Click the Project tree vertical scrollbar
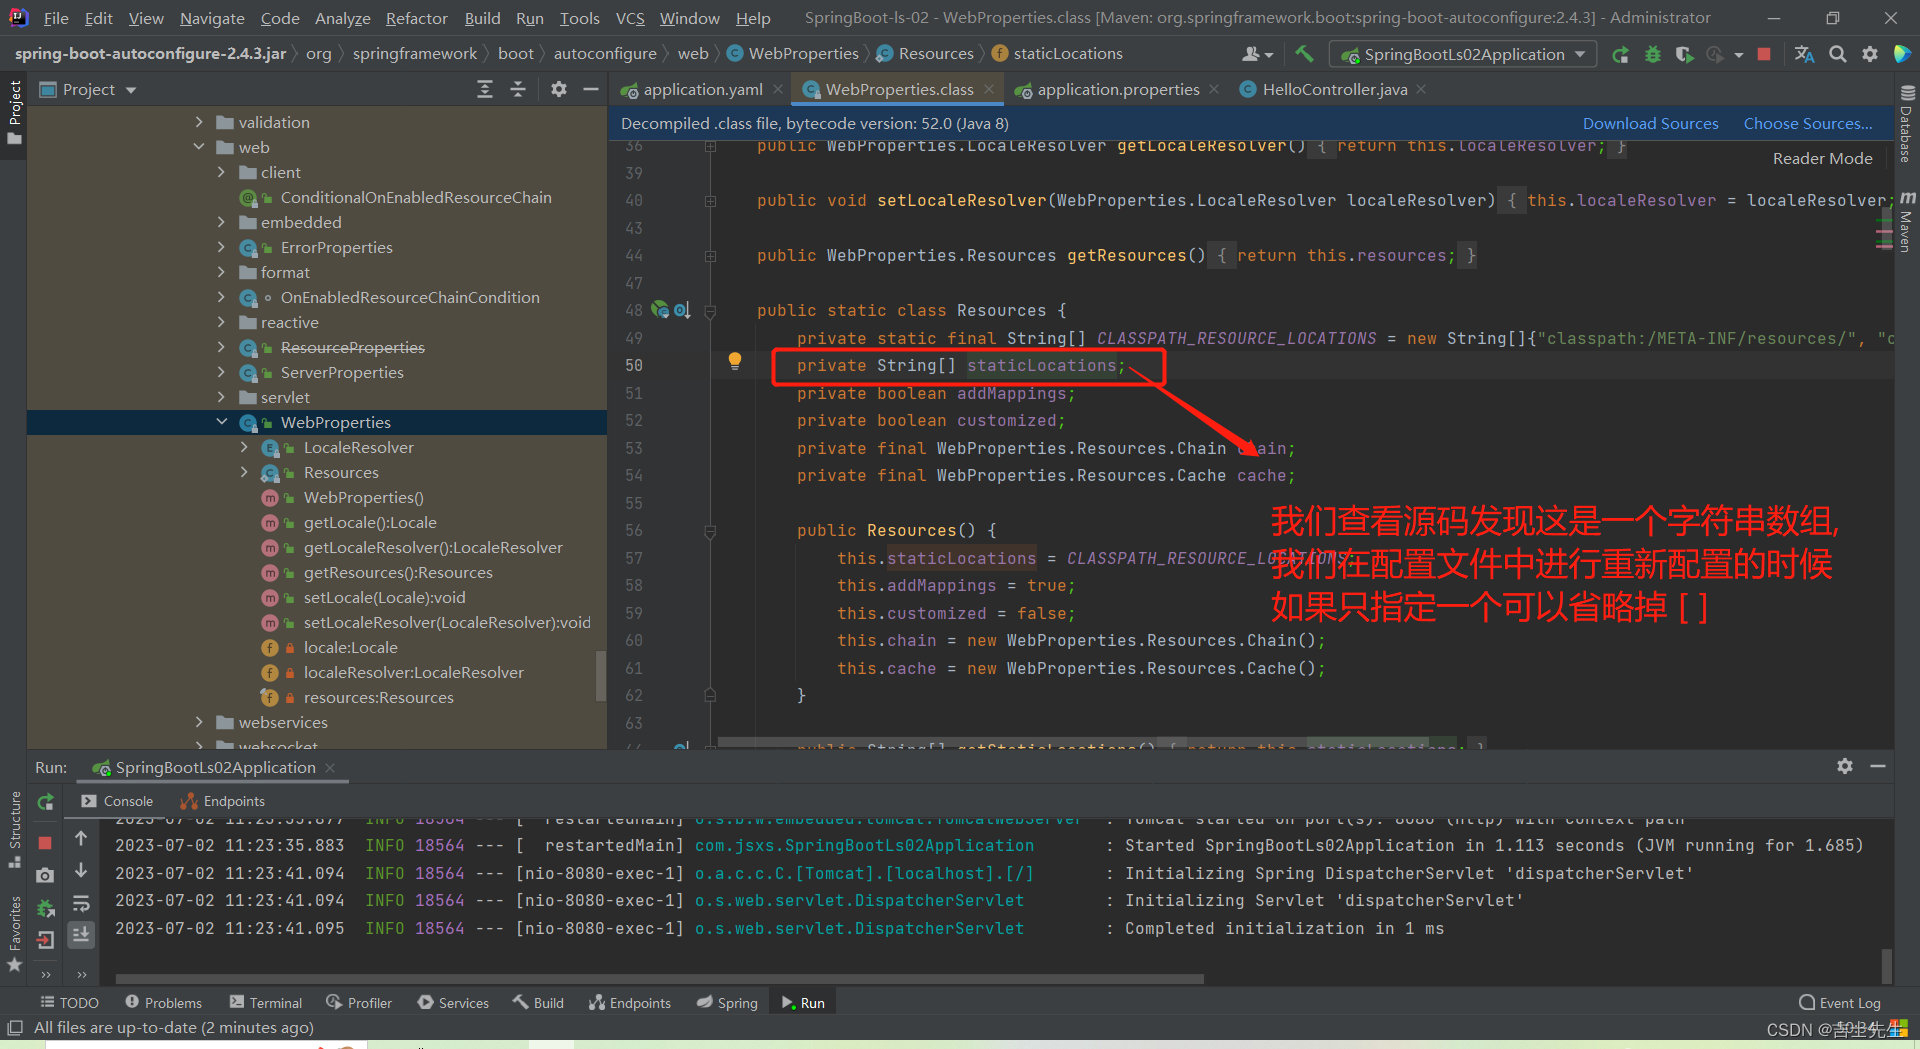1920x1049 pixels. (600, 677)
